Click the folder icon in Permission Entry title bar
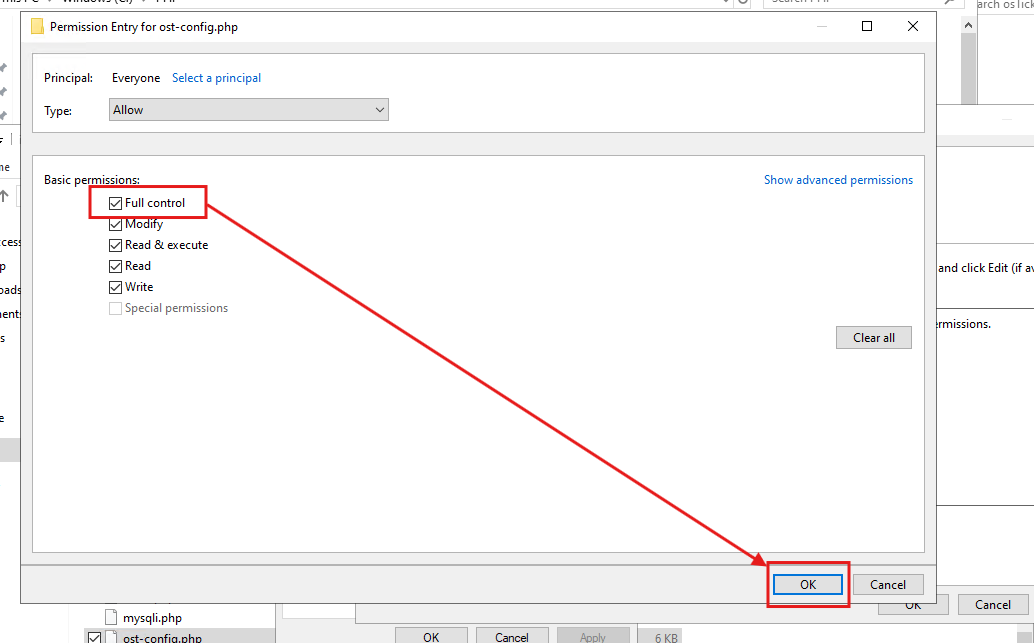The width and height of the screenshot is (1034, 643). 38,26
